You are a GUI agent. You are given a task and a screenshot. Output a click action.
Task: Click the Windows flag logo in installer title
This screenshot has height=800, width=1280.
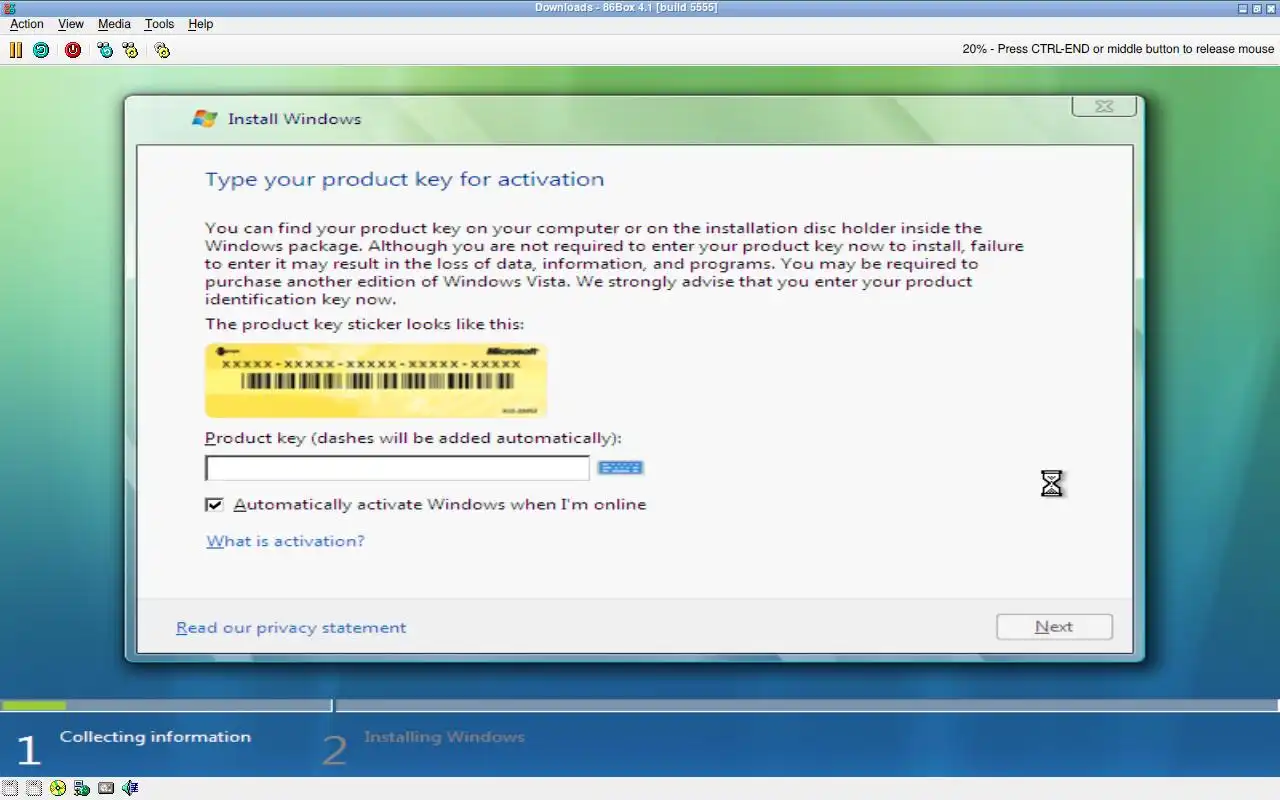[x=205, y=118]
